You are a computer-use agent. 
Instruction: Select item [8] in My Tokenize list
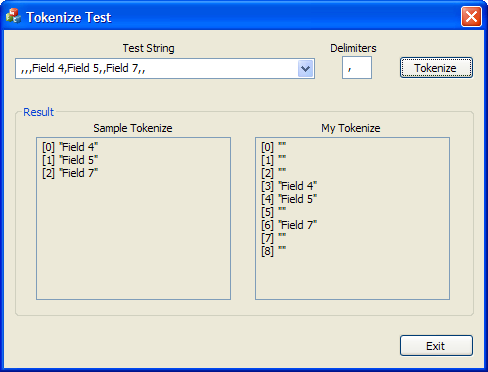(x=274, y=251)
